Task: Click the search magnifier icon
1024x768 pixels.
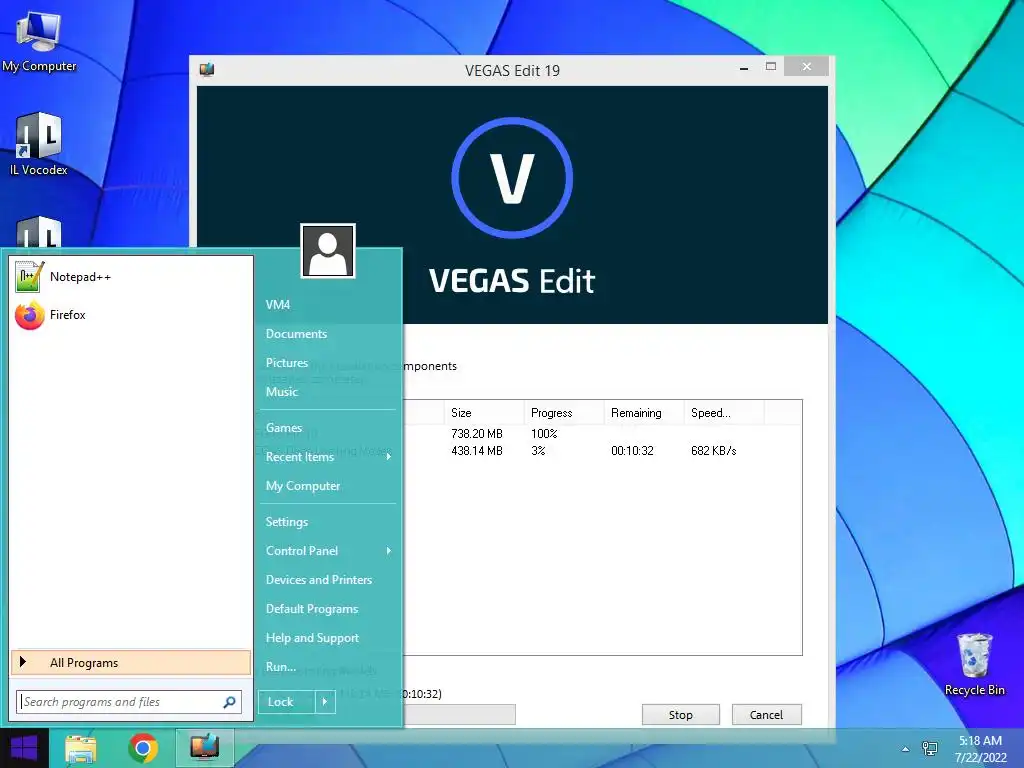Action: coord(229,702)
